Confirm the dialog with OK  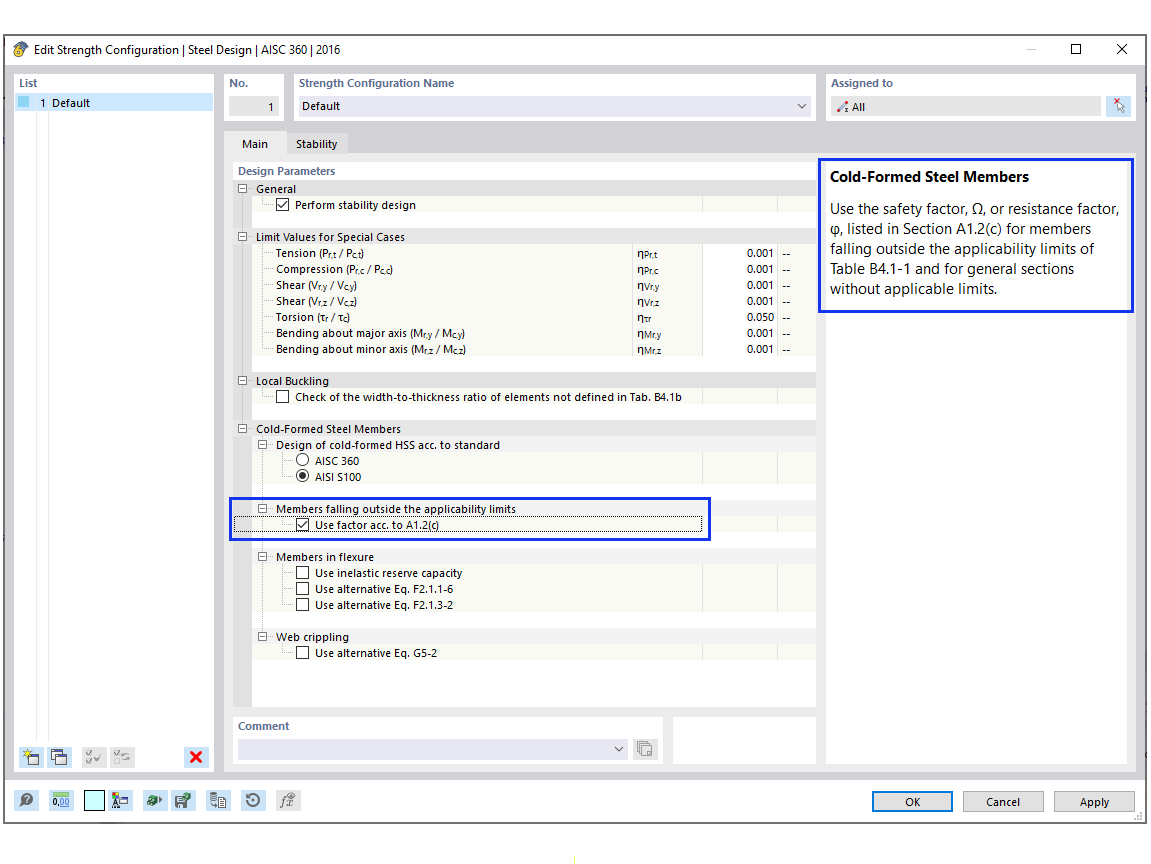(x=911, y=801)
